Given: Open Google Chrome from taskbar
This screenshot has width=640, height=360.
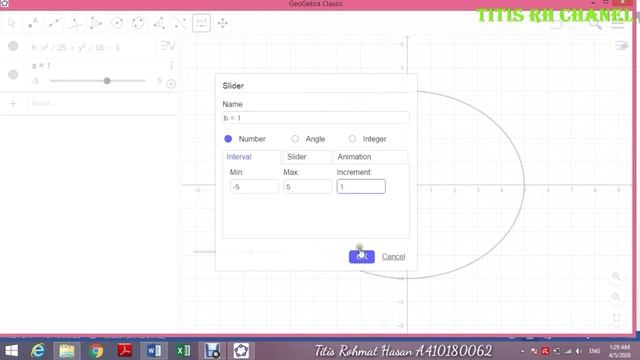Looking at the screenshot, I should 96,351.
